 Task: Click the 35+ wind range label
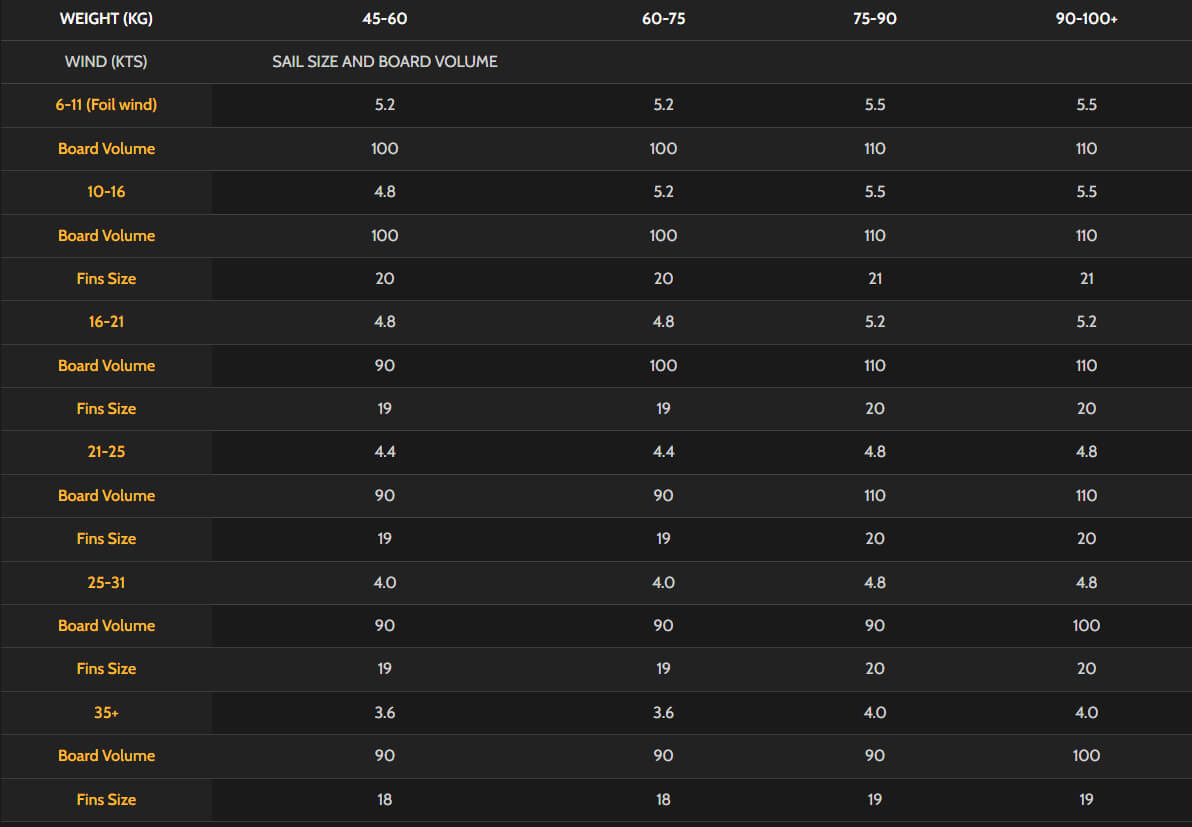[106, 713]
